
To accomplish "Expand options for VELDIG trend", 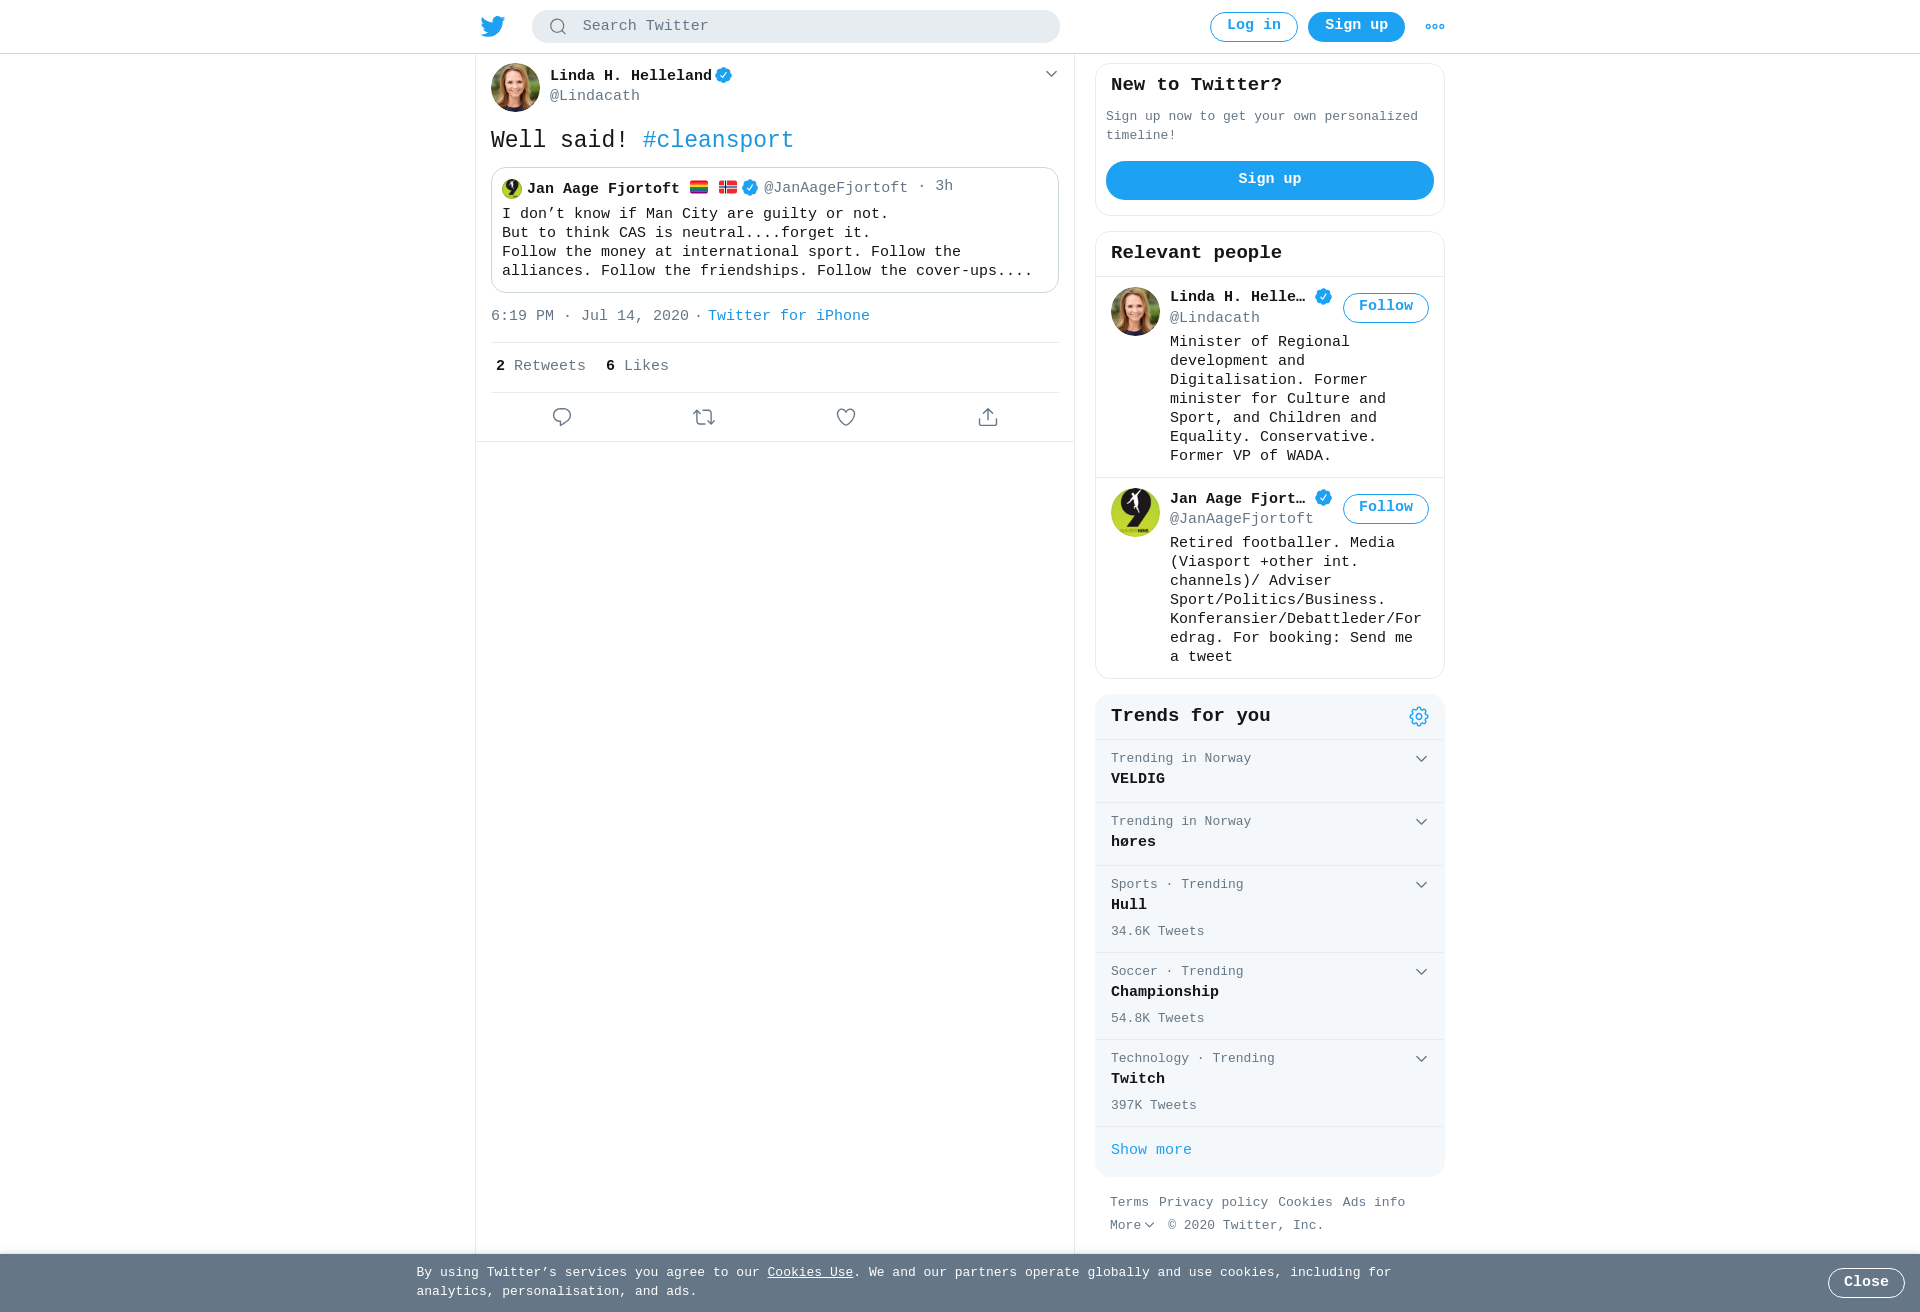I will tap(1421, 759).
